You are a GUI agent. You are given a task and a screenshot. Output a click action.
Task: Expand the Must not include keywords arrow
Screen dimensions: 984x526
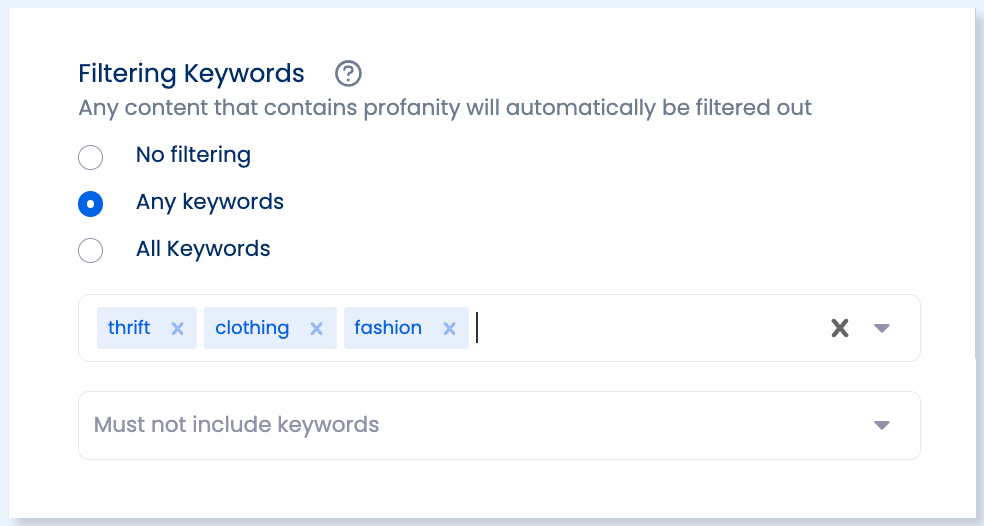tap(882, 426)
